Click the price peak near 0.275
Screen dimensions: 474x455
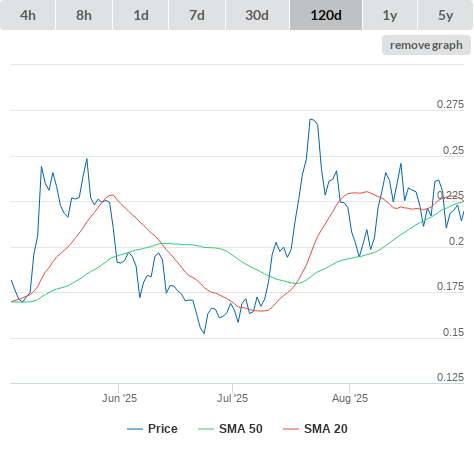coord(311,119)
